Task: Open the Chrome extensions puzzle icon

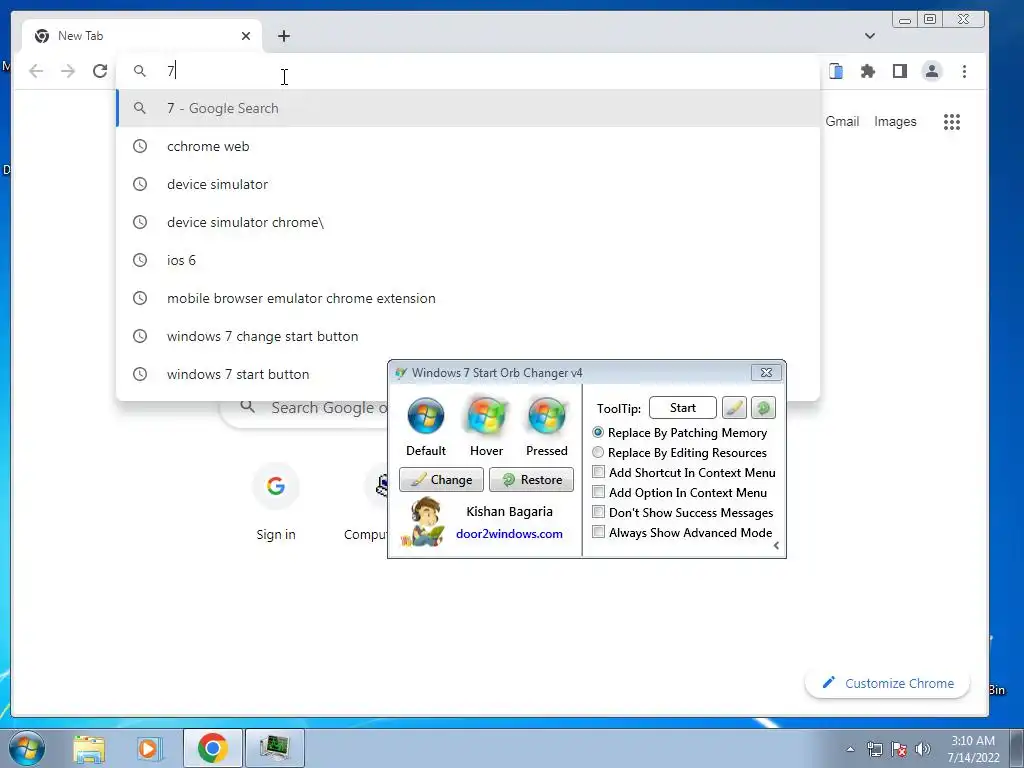Action: tap(867, 71)
